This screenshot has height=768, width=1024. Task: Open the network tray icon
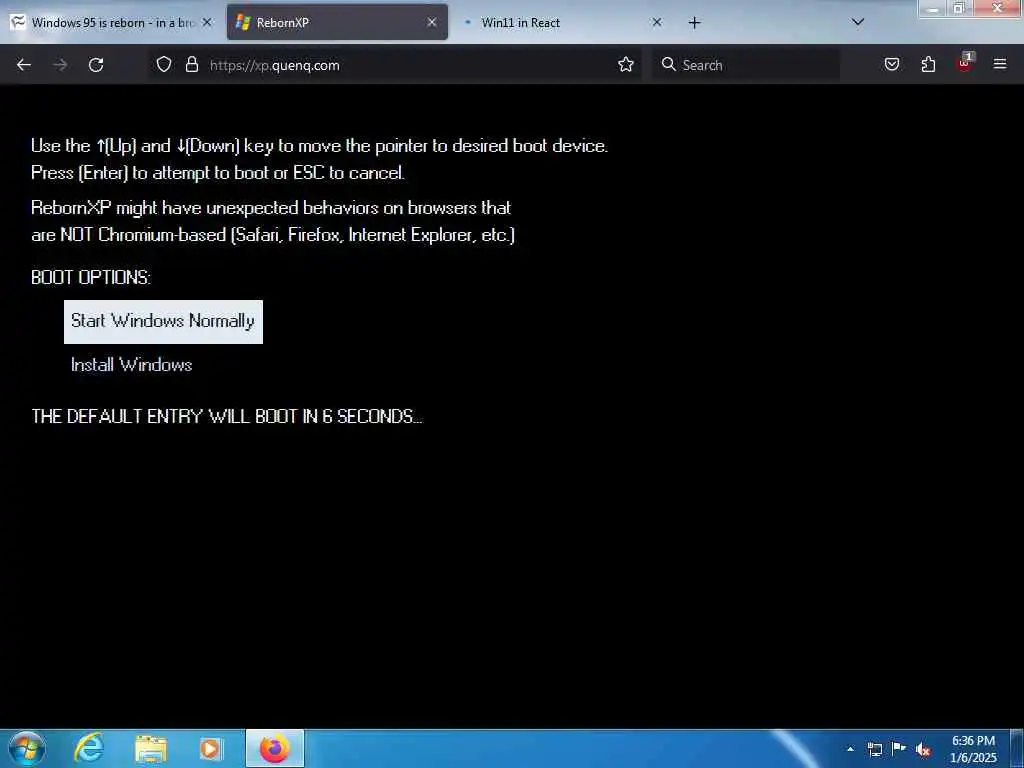tap(874, 749)
